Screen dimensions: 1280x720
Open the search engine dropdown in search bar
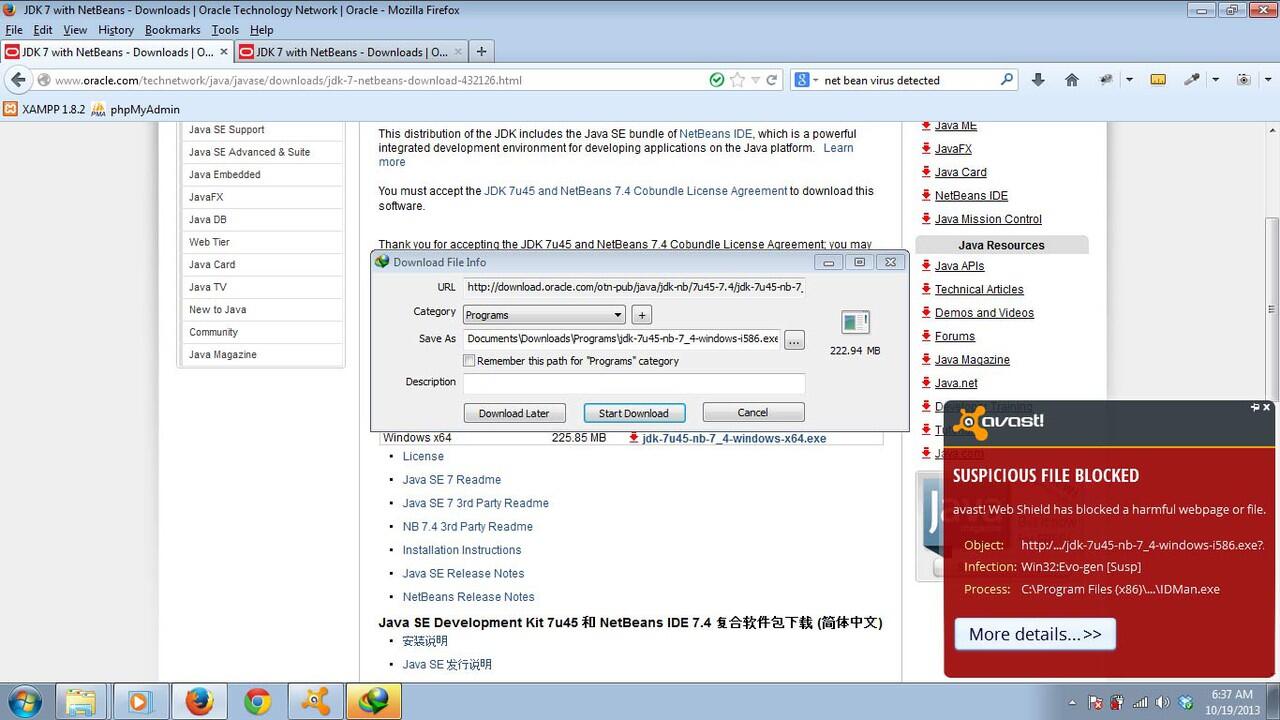click(809, 79)
